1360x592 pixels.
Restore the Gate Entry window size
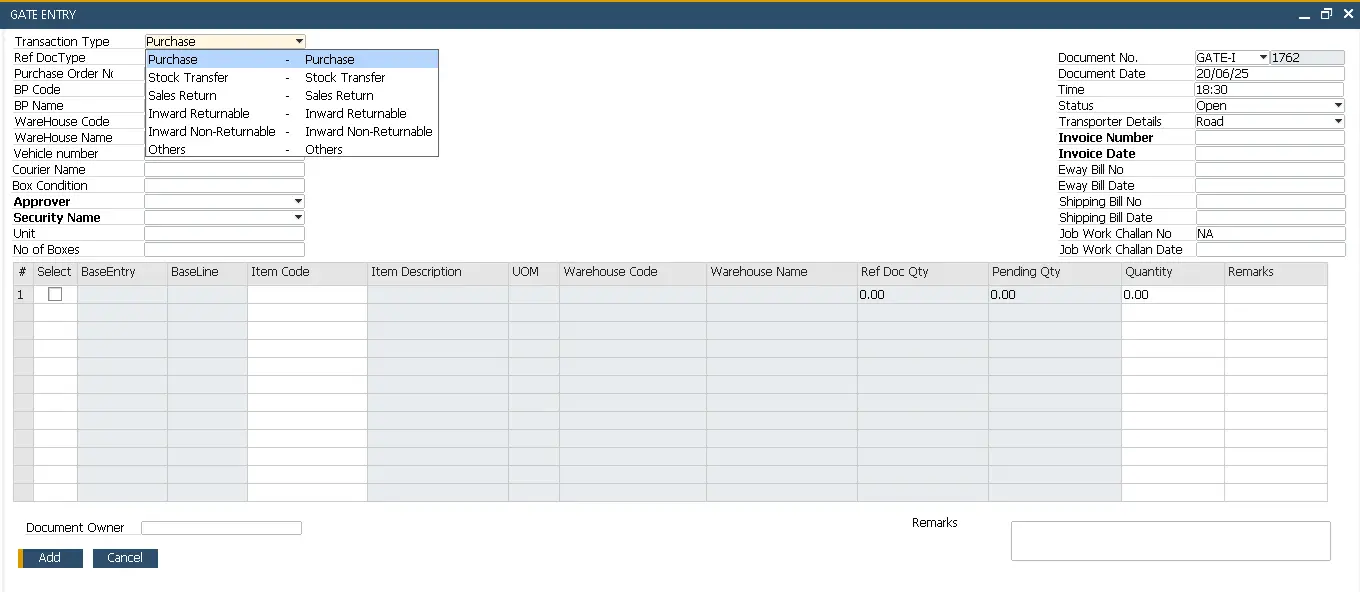pos(1326,14)
